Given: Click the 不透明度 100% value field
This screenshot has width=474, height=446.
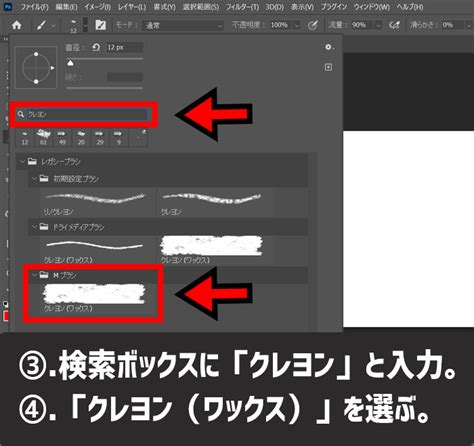Looking at the screenshot, I should click(280, 25).
